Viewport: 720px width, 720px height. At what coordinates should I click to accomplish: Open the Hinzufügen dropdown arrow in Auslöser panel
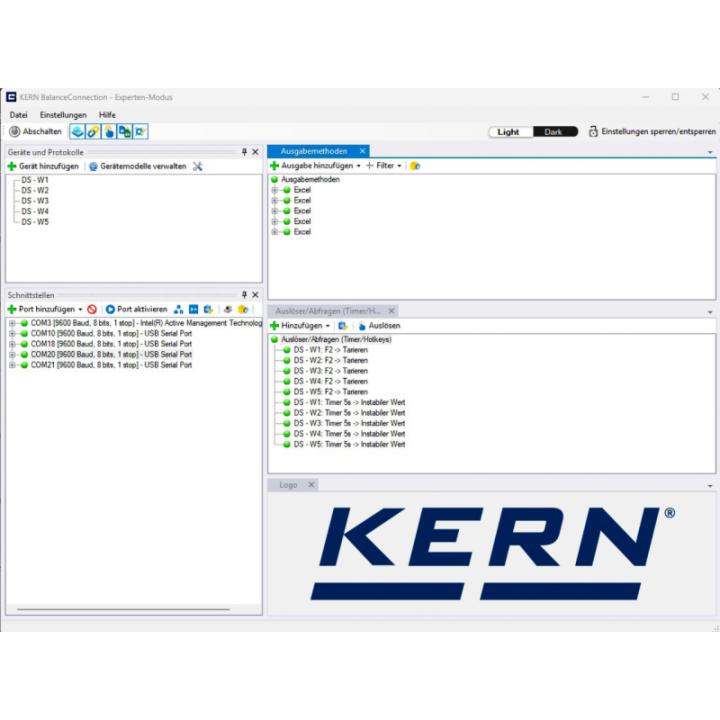328,326
